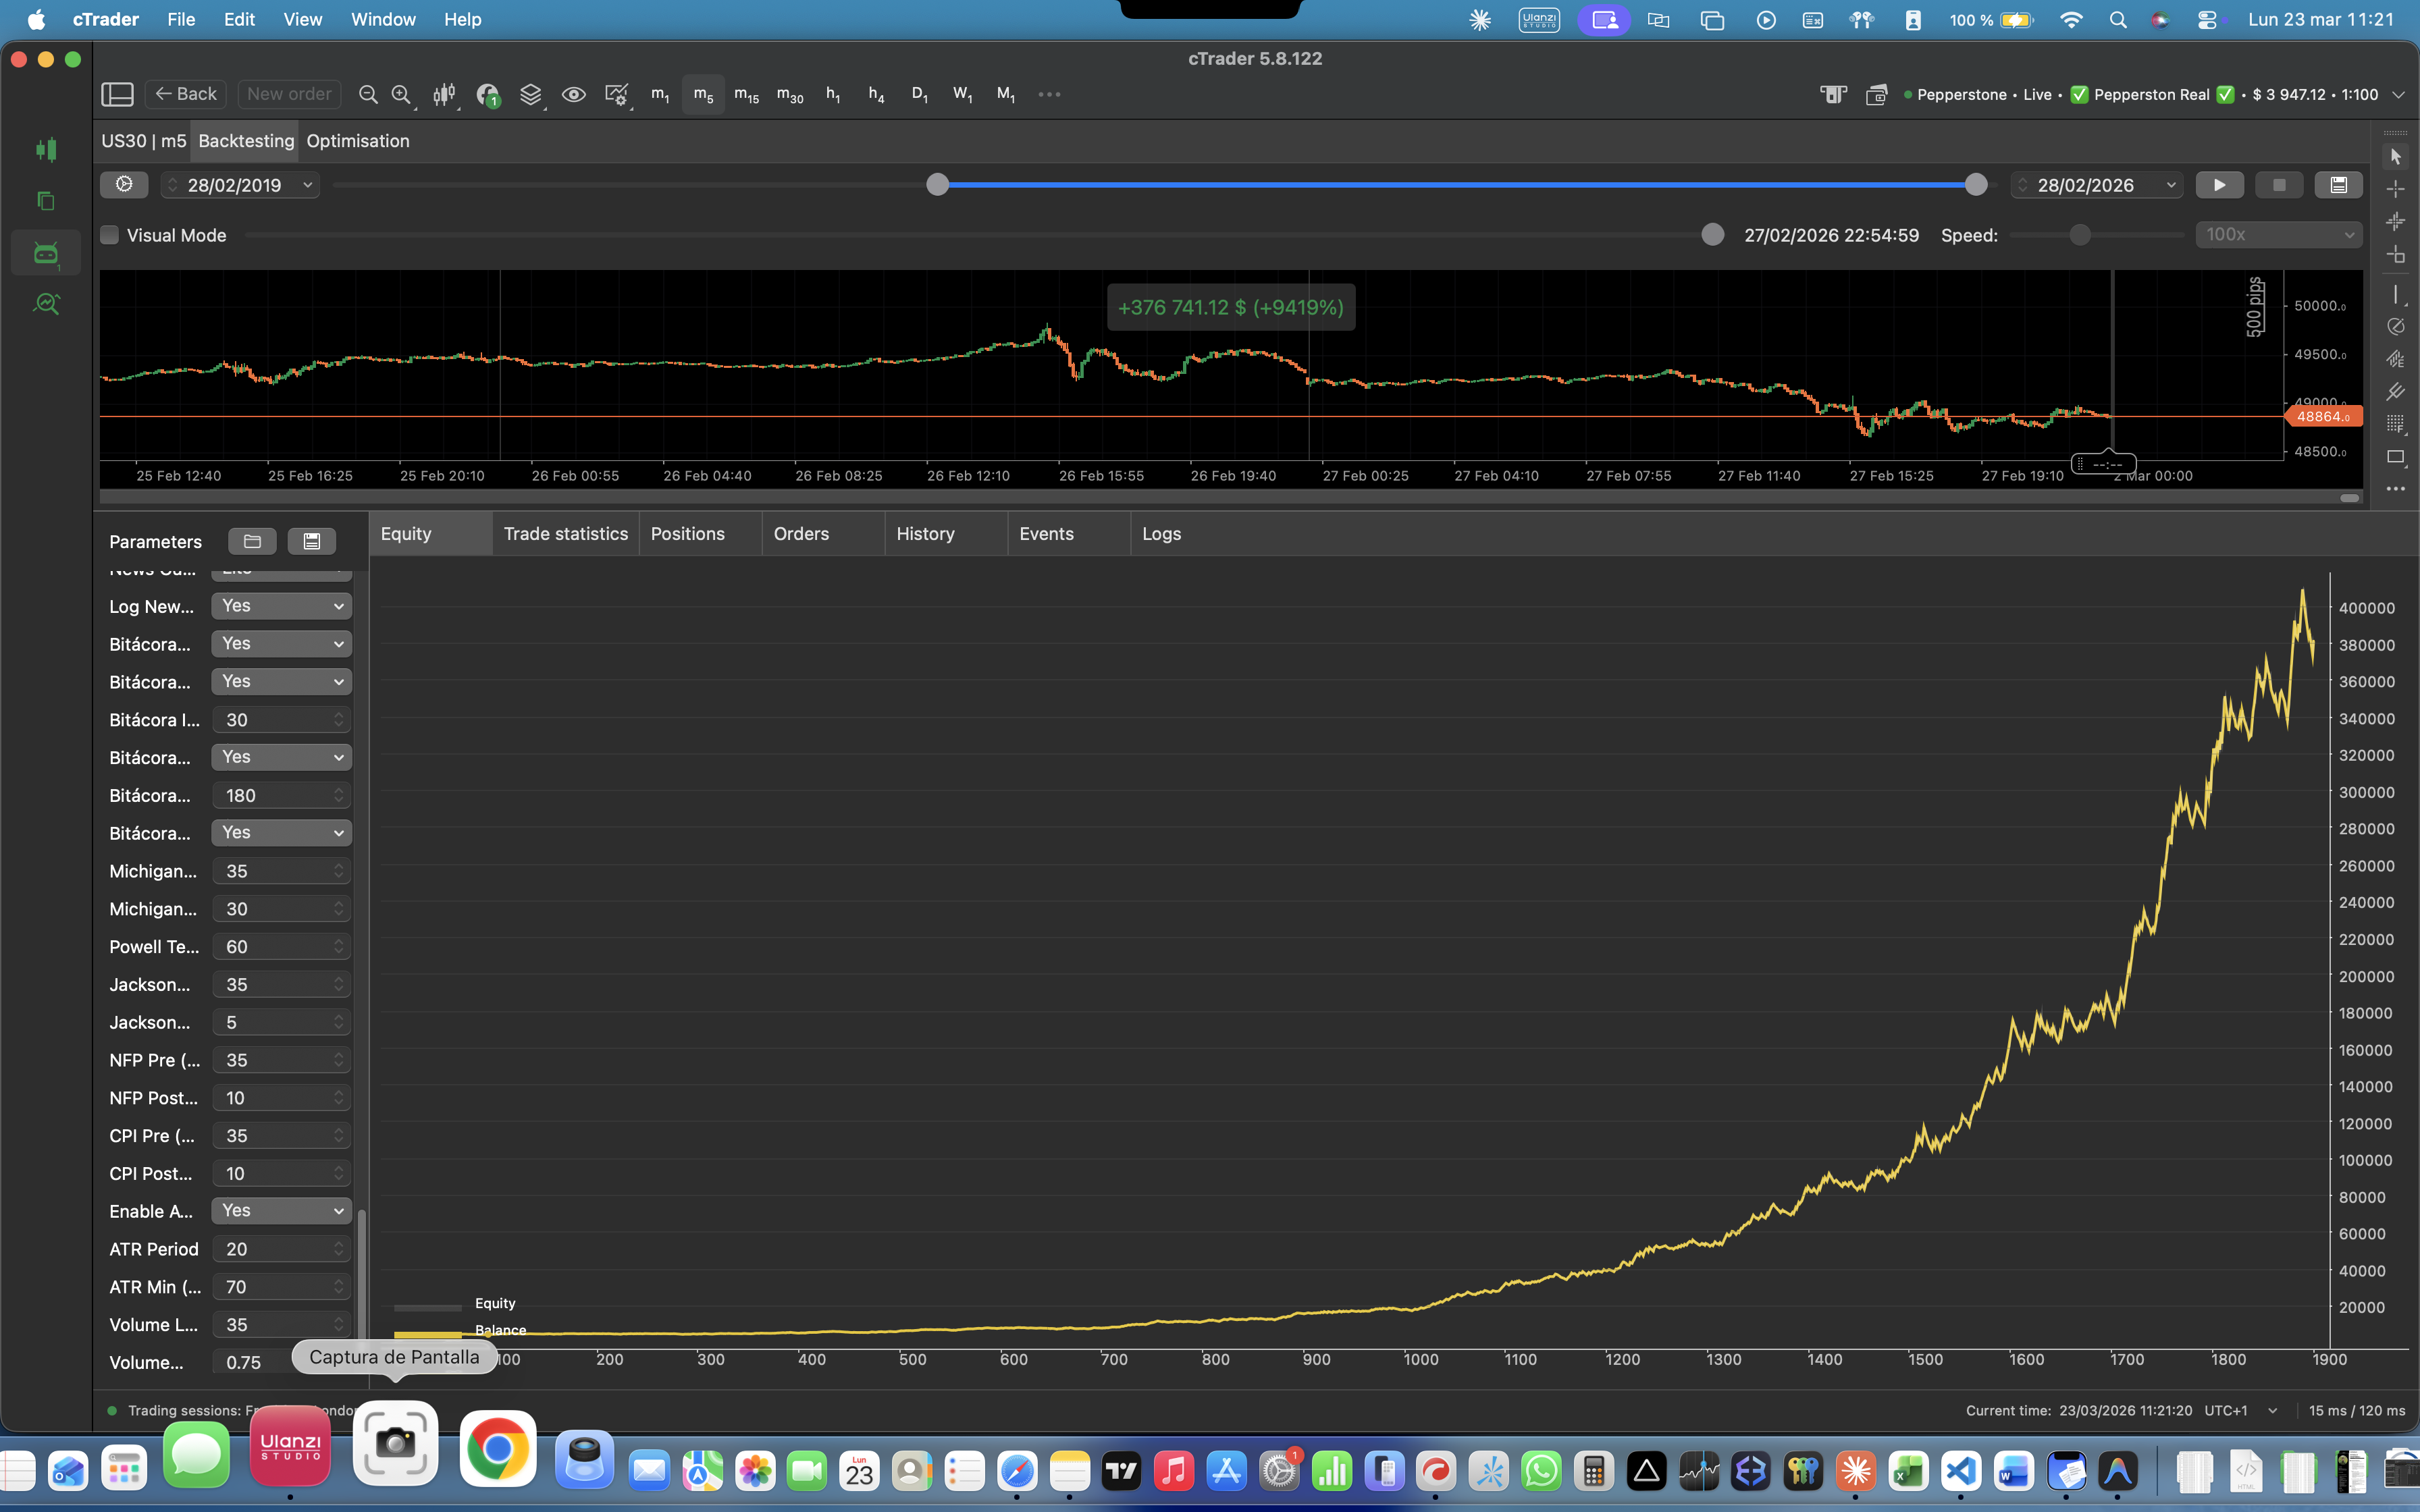Viewport: 2420px width, 1512px height.
Task: Toggle the sidebar panel layout icon
Action: click(x=117, y=94)
